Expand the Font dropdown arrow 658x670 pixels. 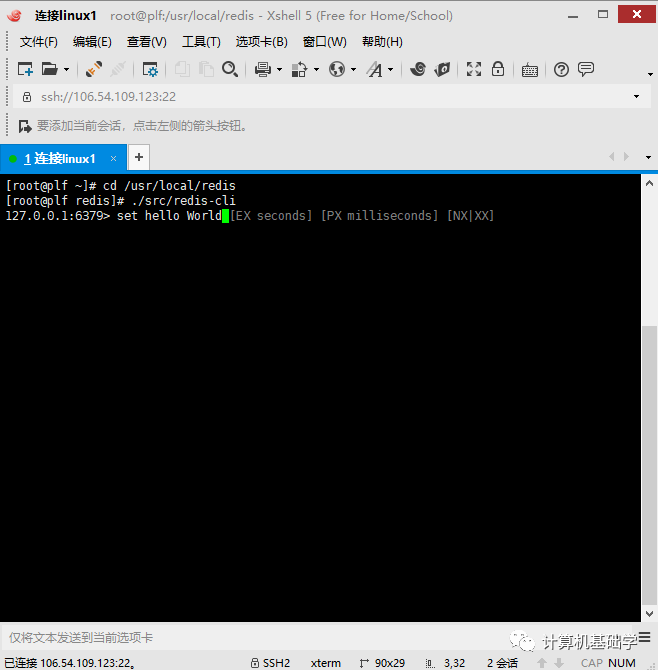(391, 70)
